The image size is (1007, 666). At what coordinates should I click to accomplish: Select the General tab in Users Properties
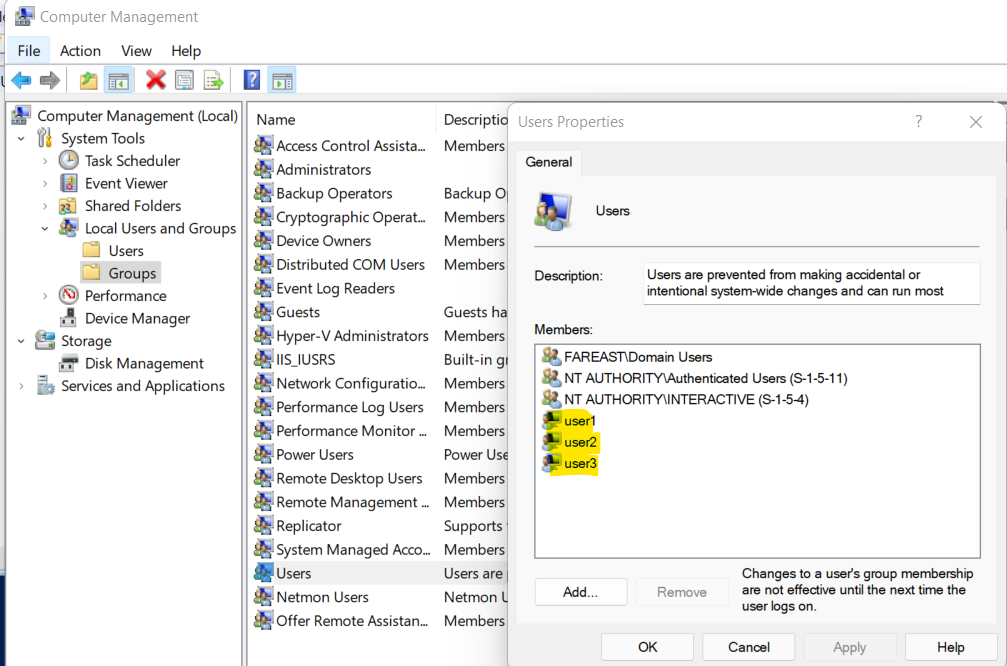point(548,162)
